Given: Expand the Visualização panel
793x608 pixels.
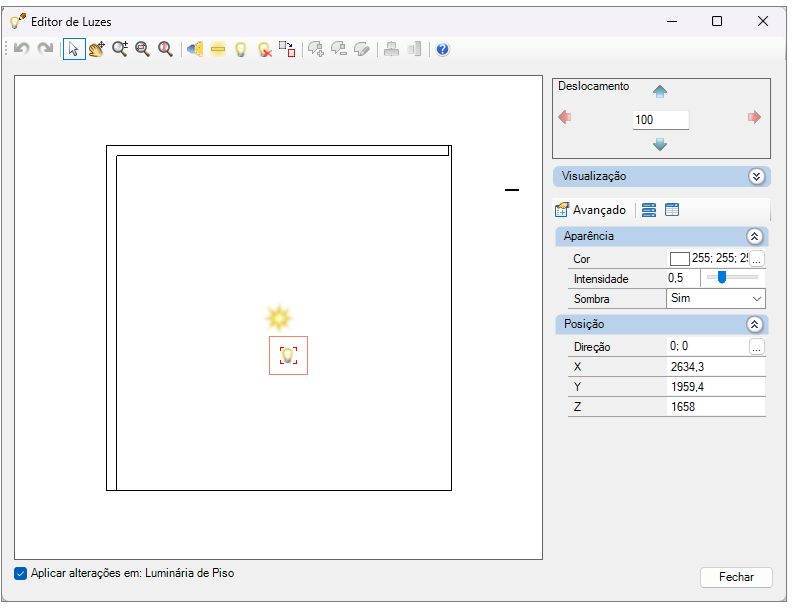Looking at the screenshot, I should point(757,177).
